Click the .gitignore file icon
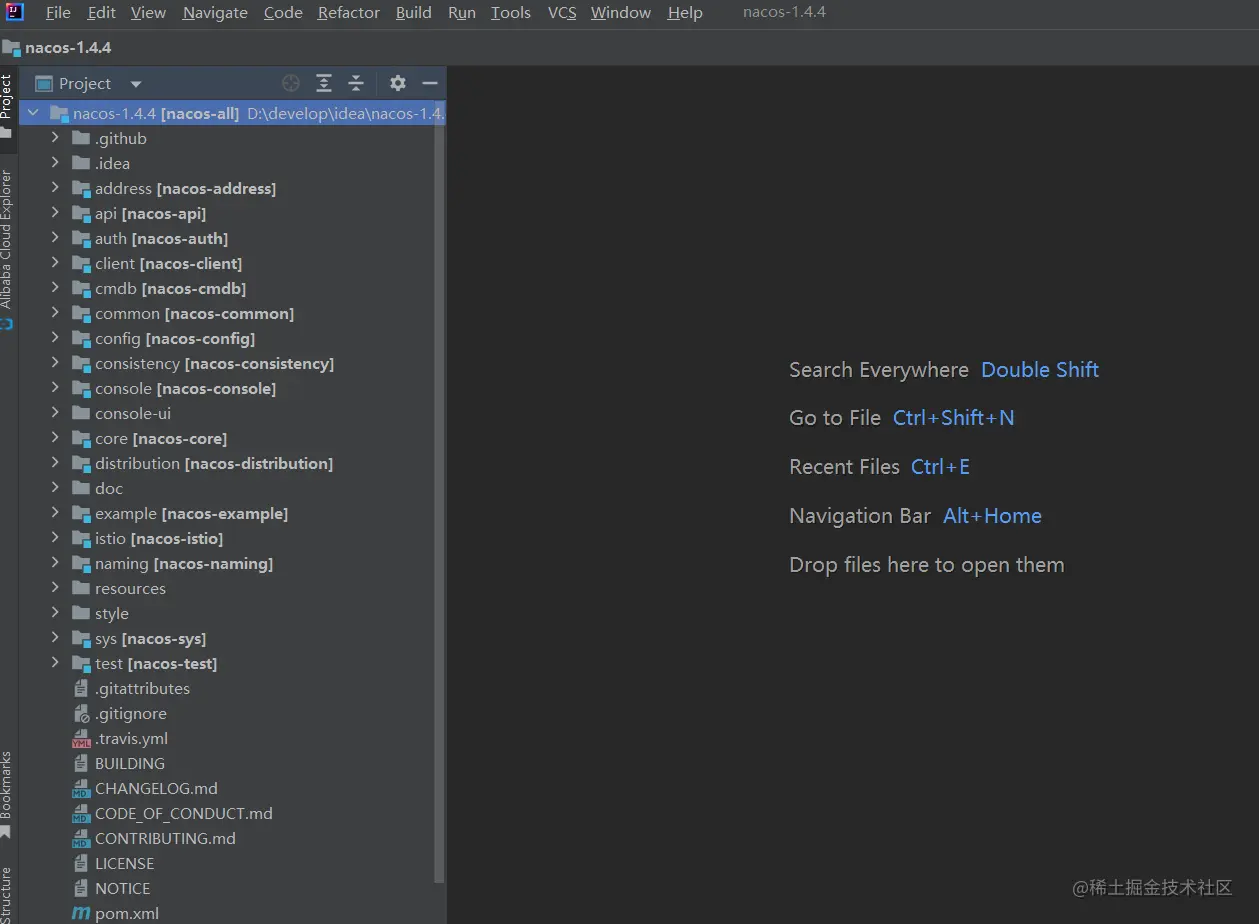1259x924 pixels. click(x=81, y=714)
